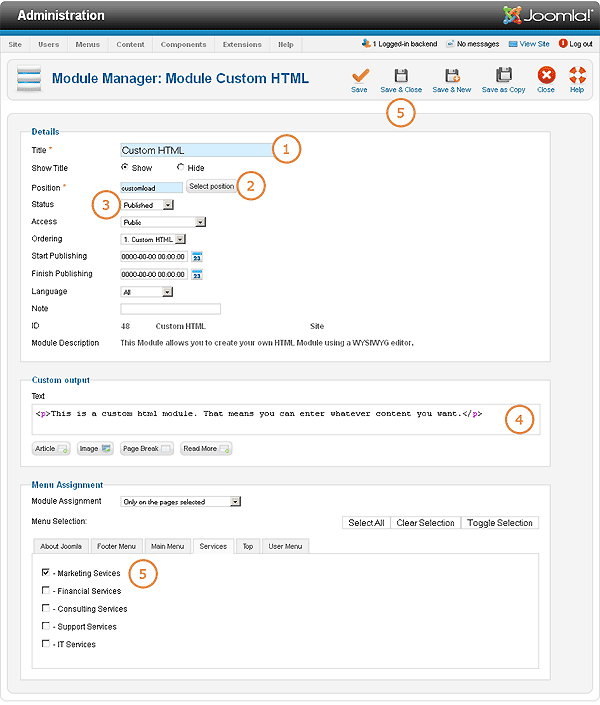Open the Extensions menu
Viewport: 600px width, 705px height.
(242, 45)
